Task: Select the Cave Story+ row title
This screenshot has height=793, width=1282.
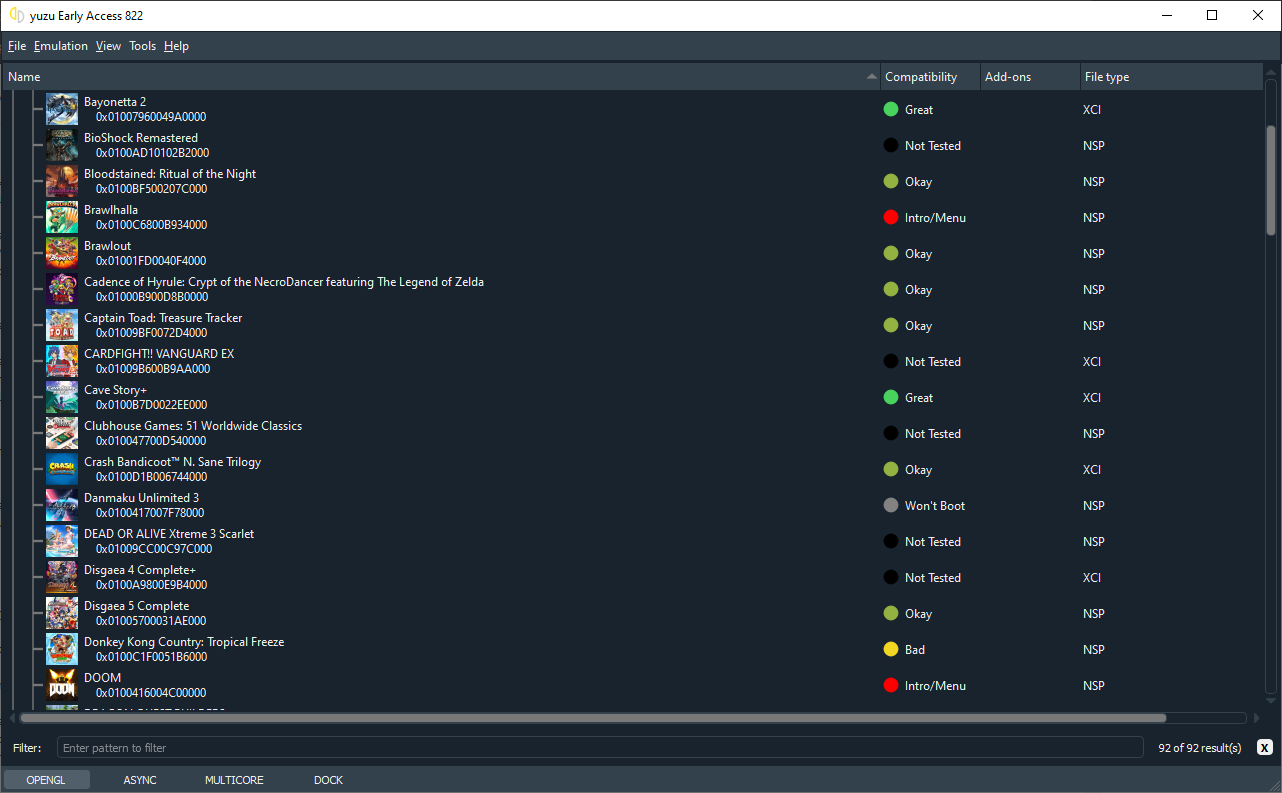Action: [x=115, y=390]
